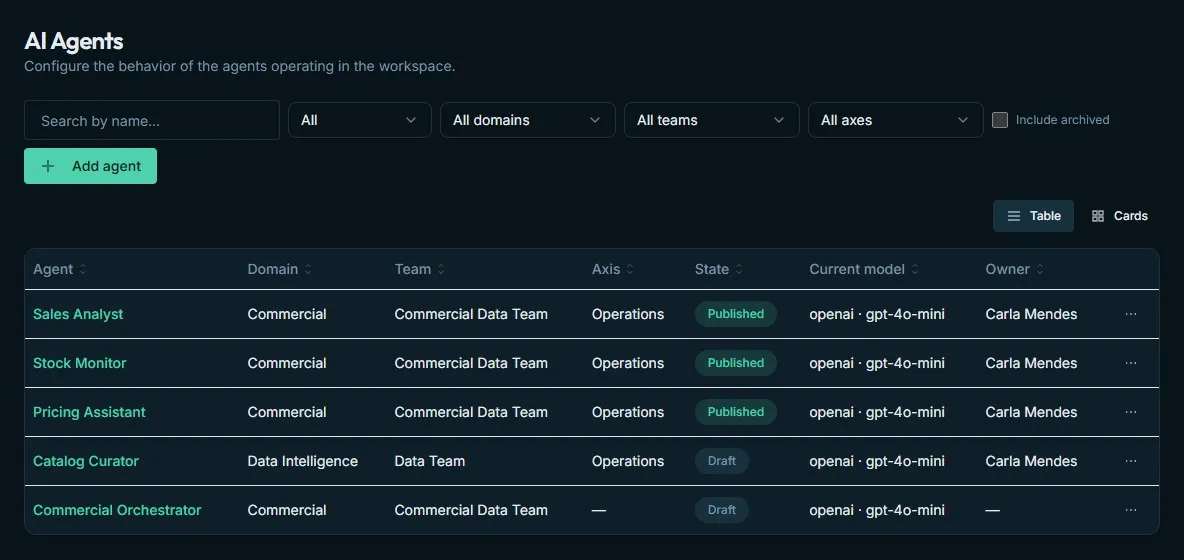
Task: Open the more options menu for Pricing Assistant
Action: point(1130,412)
